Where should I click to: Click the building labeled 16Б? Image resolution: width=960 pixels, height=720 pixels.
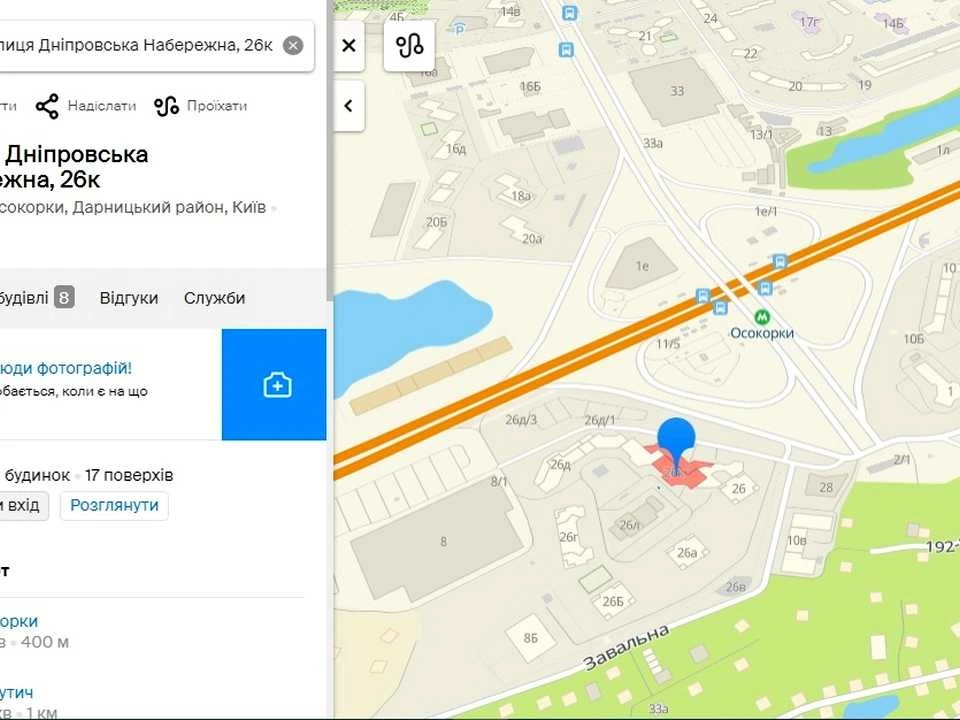coord(530,86)
